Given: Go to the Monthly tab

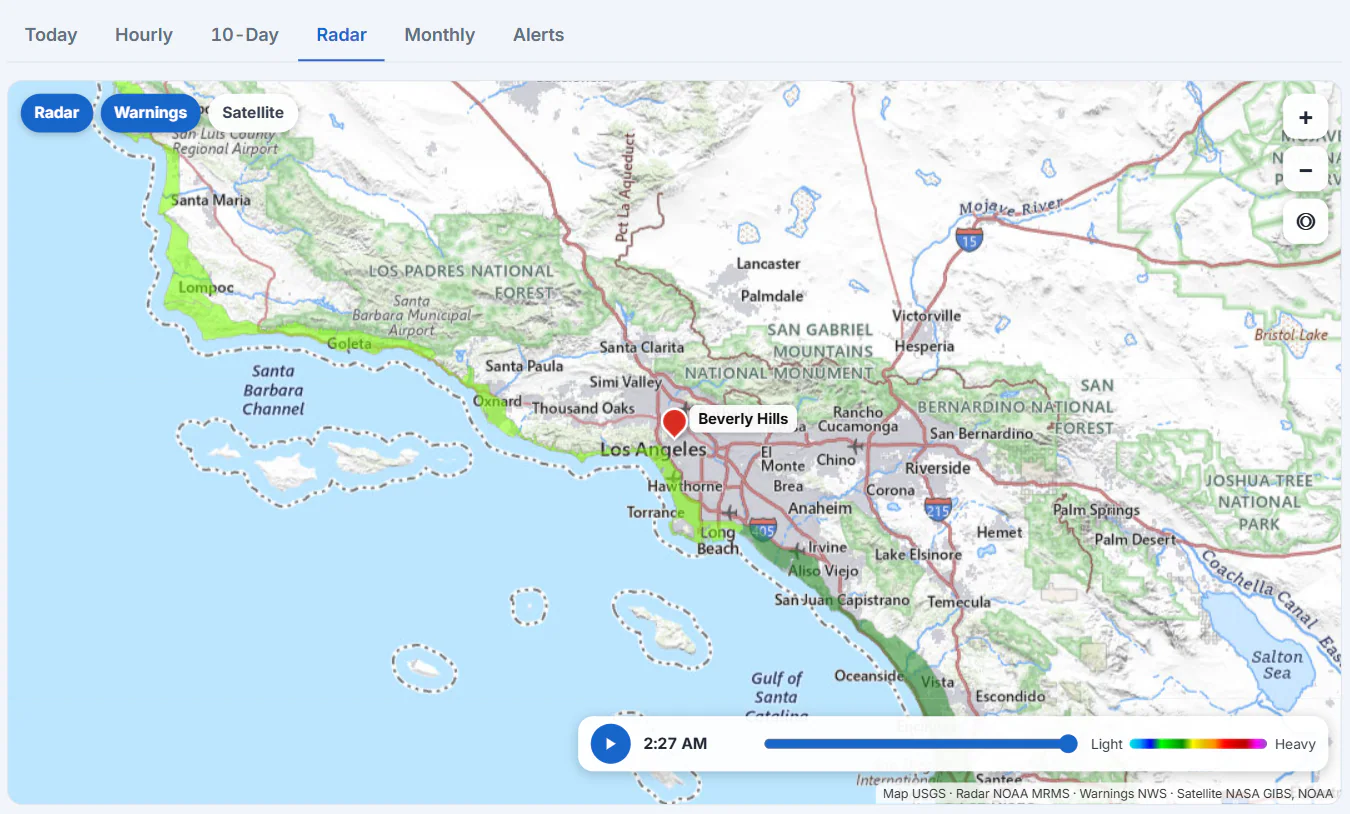Looking at the screenshot, I should (x=440, y=35).
